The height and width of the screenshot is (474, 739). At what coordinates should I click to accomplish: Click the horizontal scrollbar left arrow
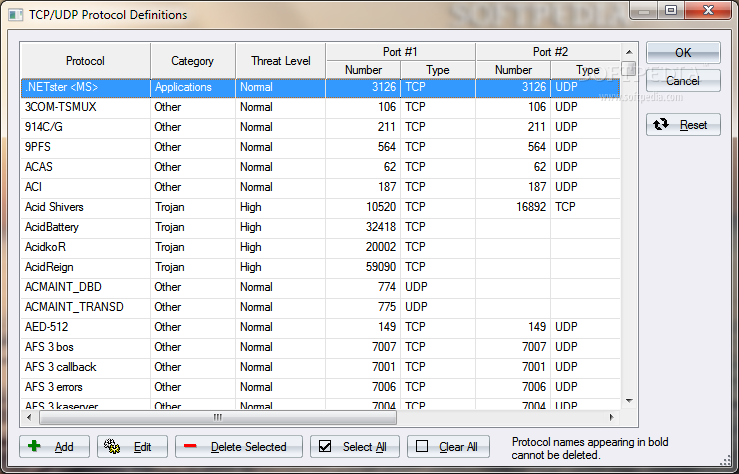(x=29, y=417)
